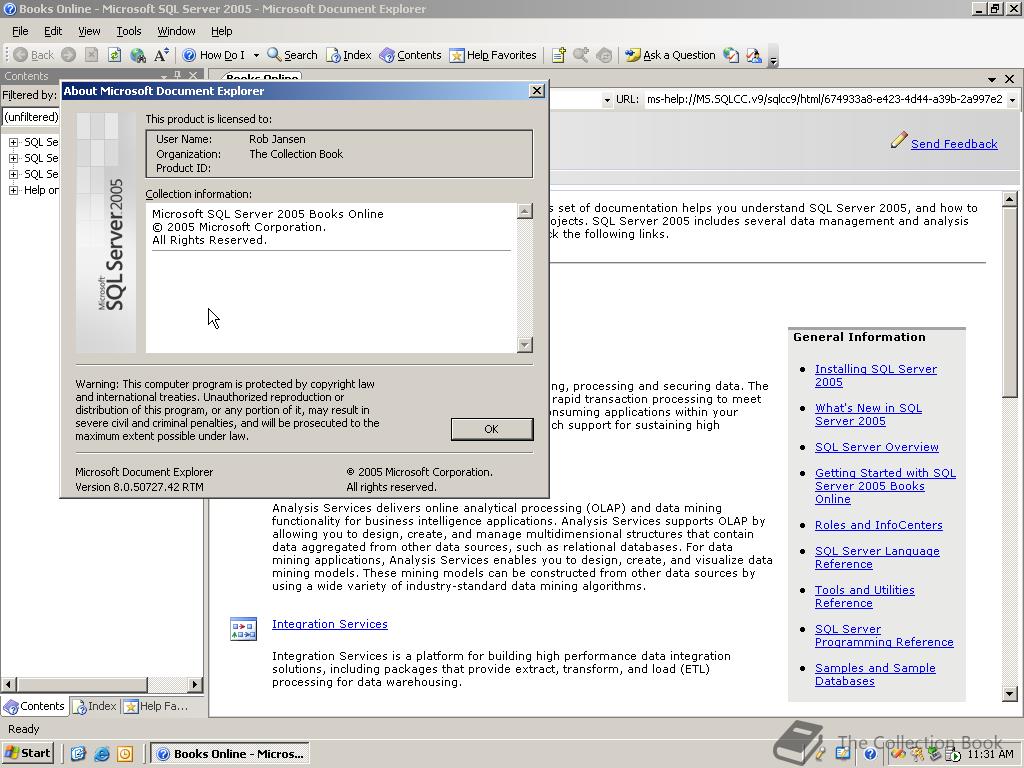Open the Filtered by combo box

(x=30, y=117)
